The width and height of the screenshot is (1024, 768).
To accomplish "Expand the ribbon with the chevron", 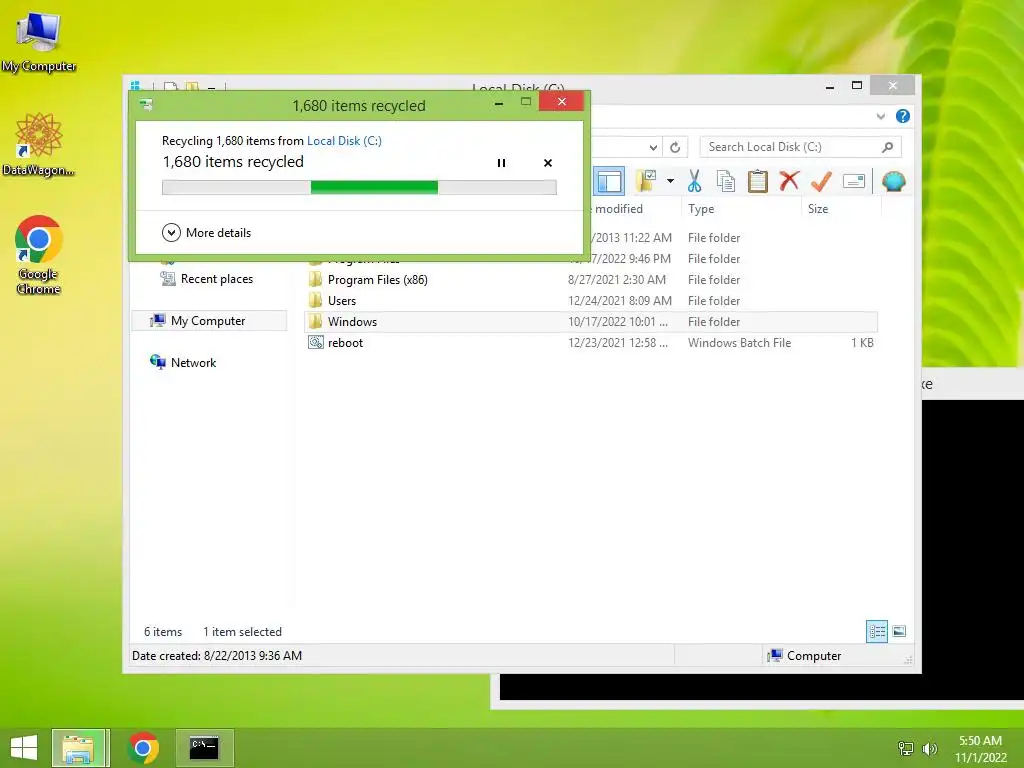I will (880, 116).
